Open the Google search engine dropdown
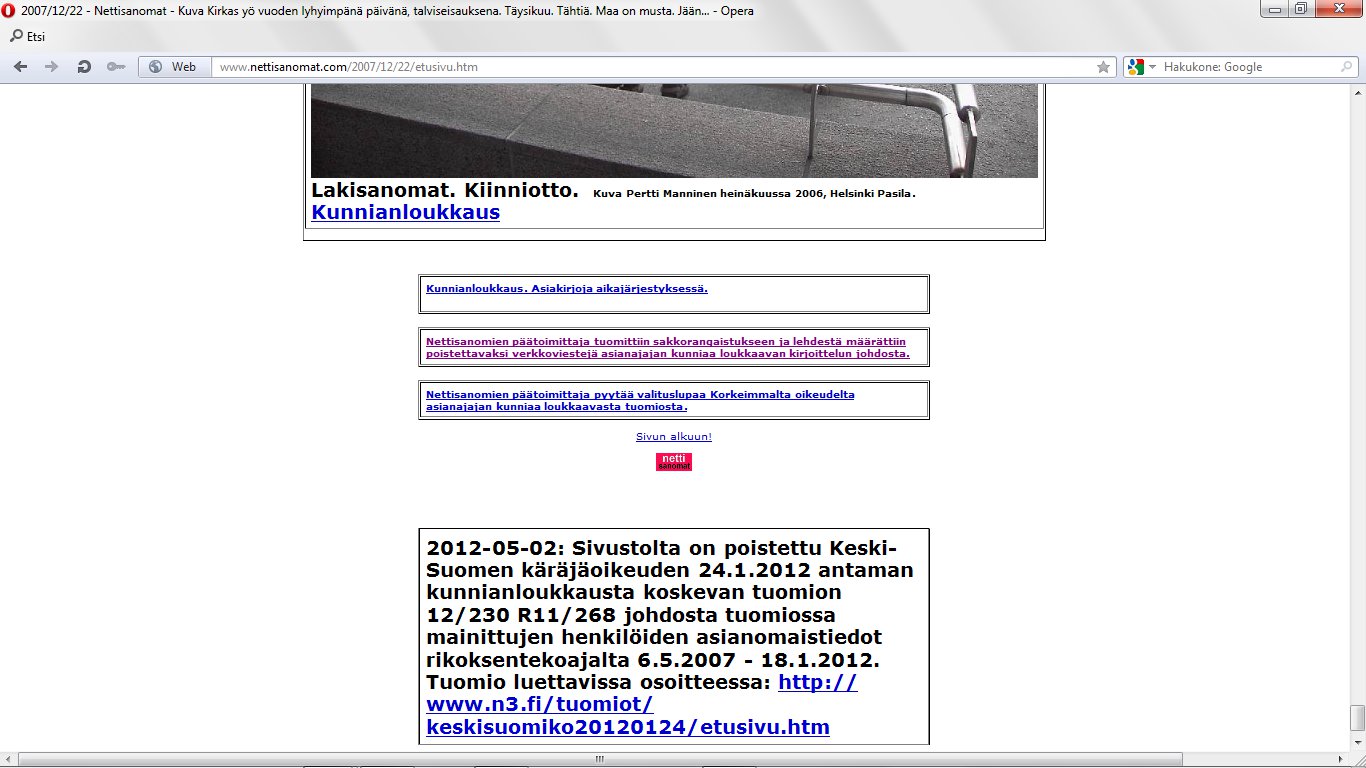The height and width of the screenshot is (768, 1366). click(1141, 67)
